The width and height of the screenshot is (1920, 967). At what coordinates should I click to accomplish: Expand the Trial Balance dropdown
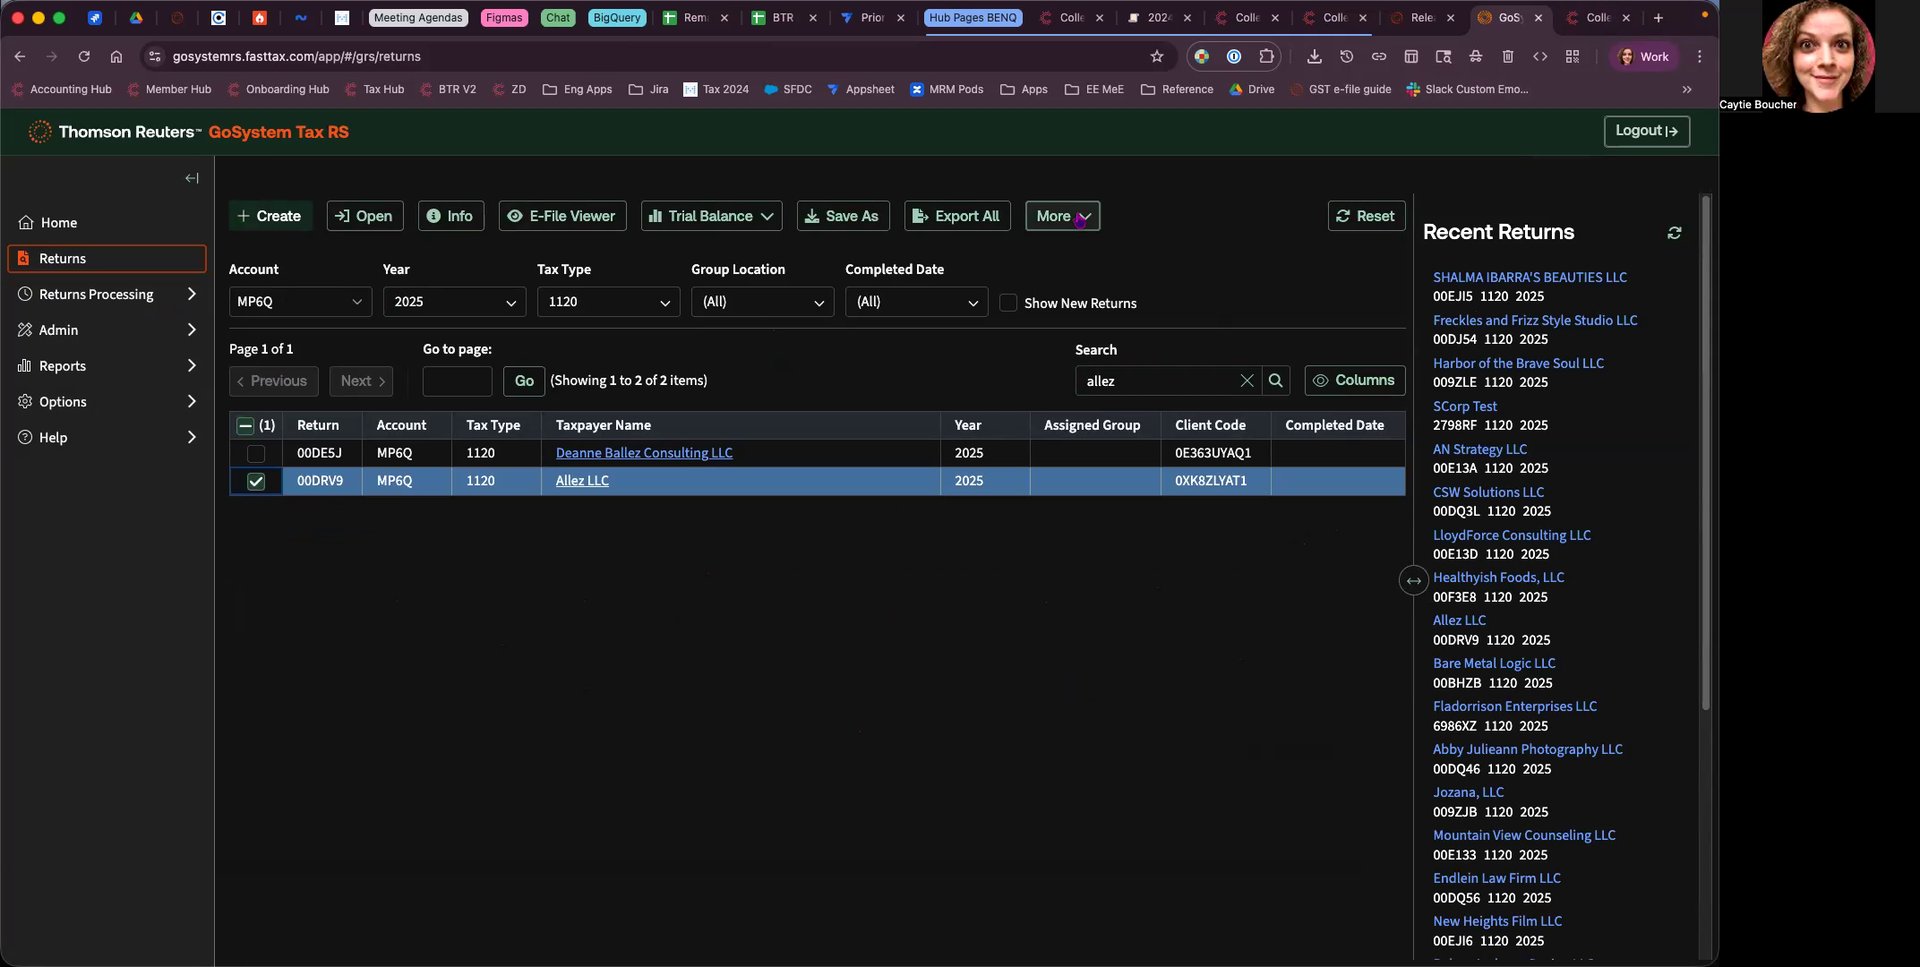coord(711,216)
